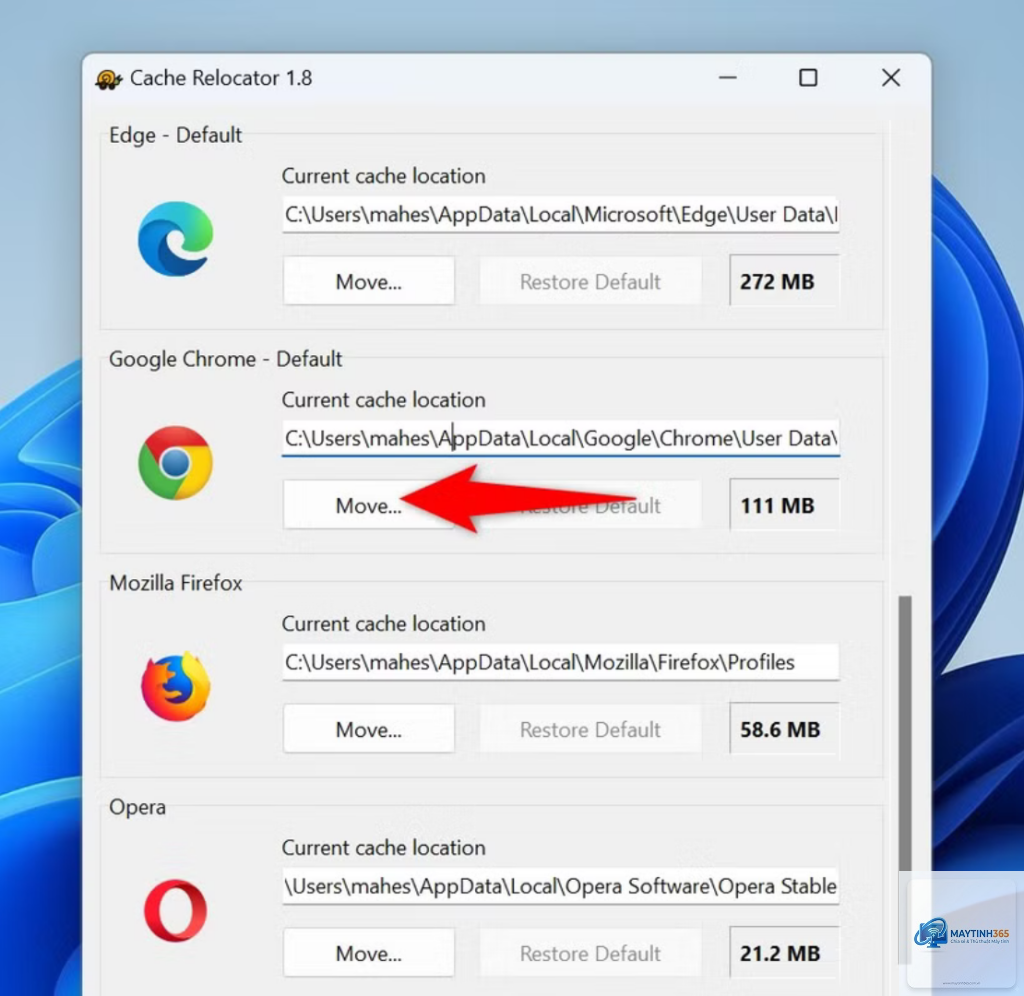Move the Opera cache location
Viewport: 1024px width, 996px height.
click(x=369, y=953)
